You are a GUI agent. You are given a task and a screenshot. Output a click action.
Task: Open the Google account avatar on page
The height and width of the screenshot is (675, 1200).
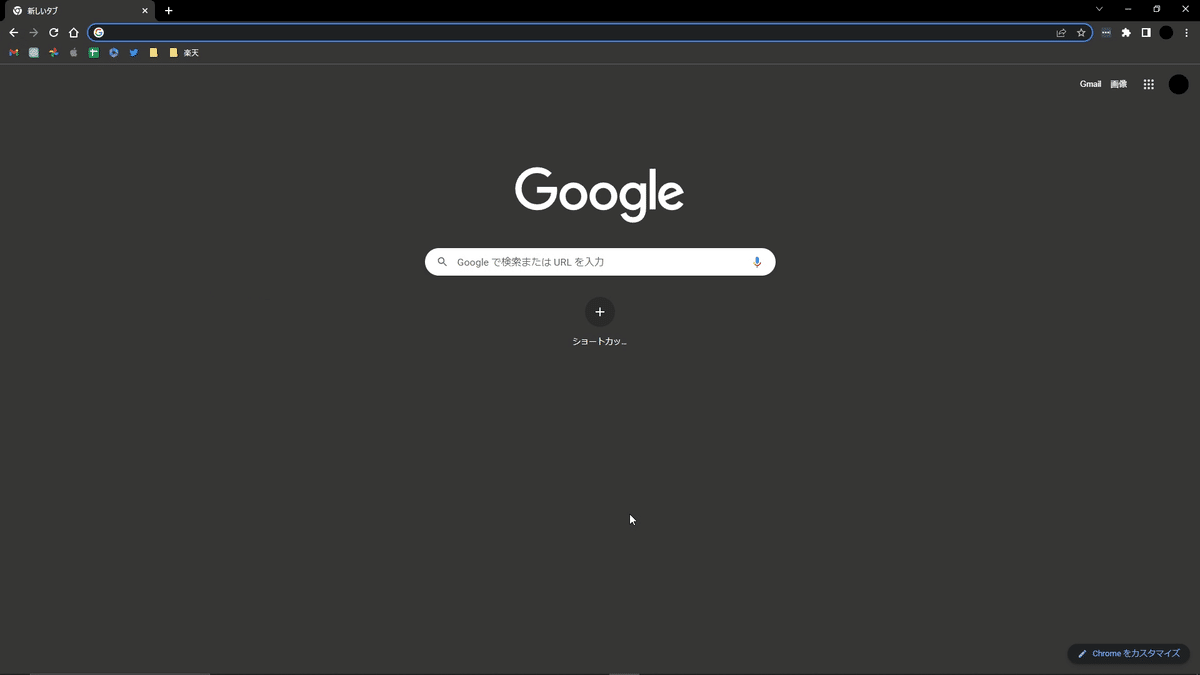pyautogui.click(x=1179, y=85)
